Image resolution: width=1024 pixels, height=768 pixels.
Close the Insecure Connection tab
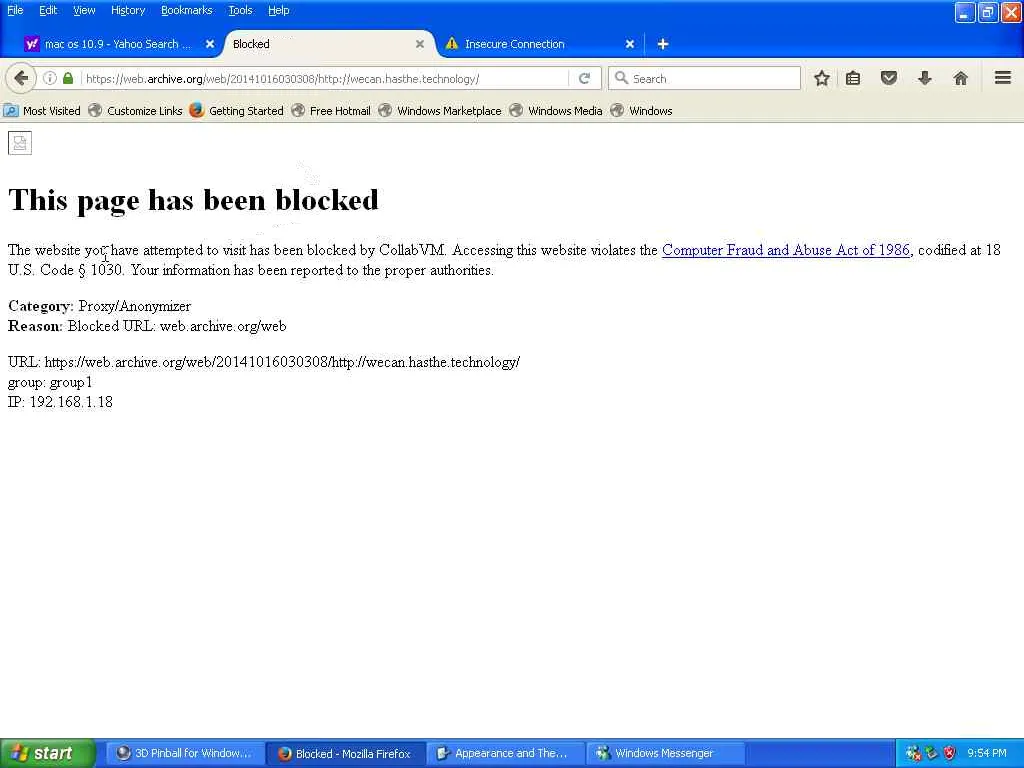tap(630, 44)
